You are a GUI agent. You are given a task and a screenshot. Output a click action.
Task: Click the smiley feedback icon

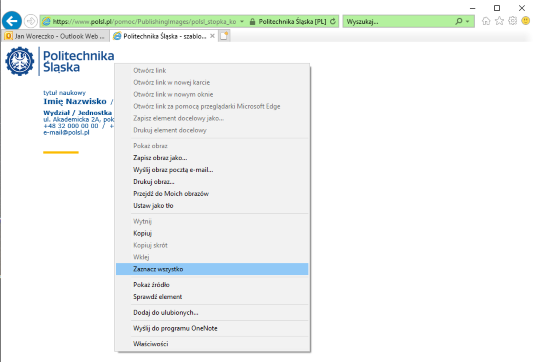(x=526, y=21)
